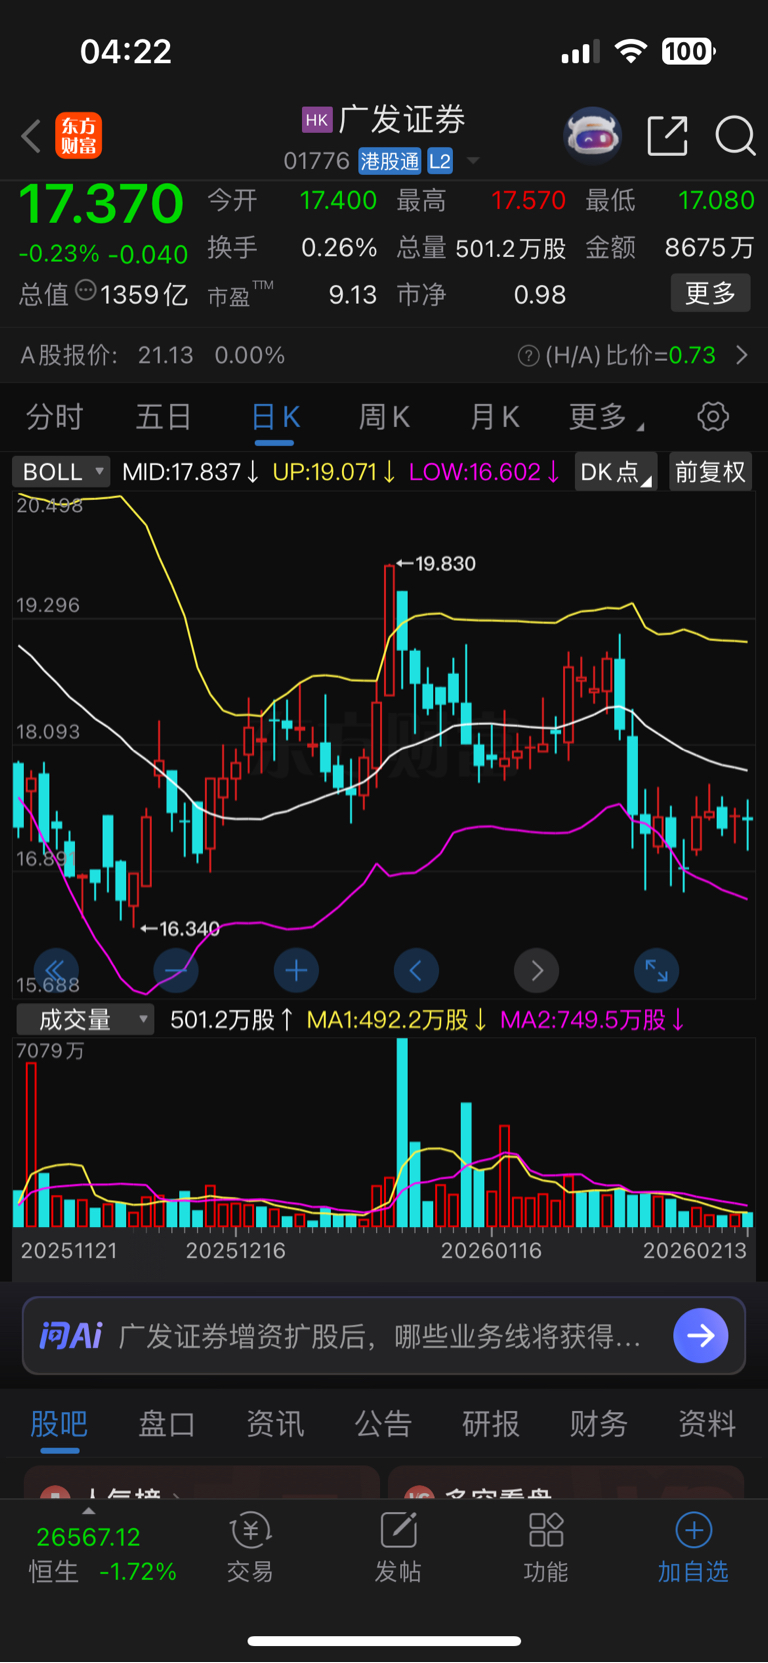Move chart right with arrow icon
The height and width of the screenshot is (1663, 768).
(x=536, y=970)
